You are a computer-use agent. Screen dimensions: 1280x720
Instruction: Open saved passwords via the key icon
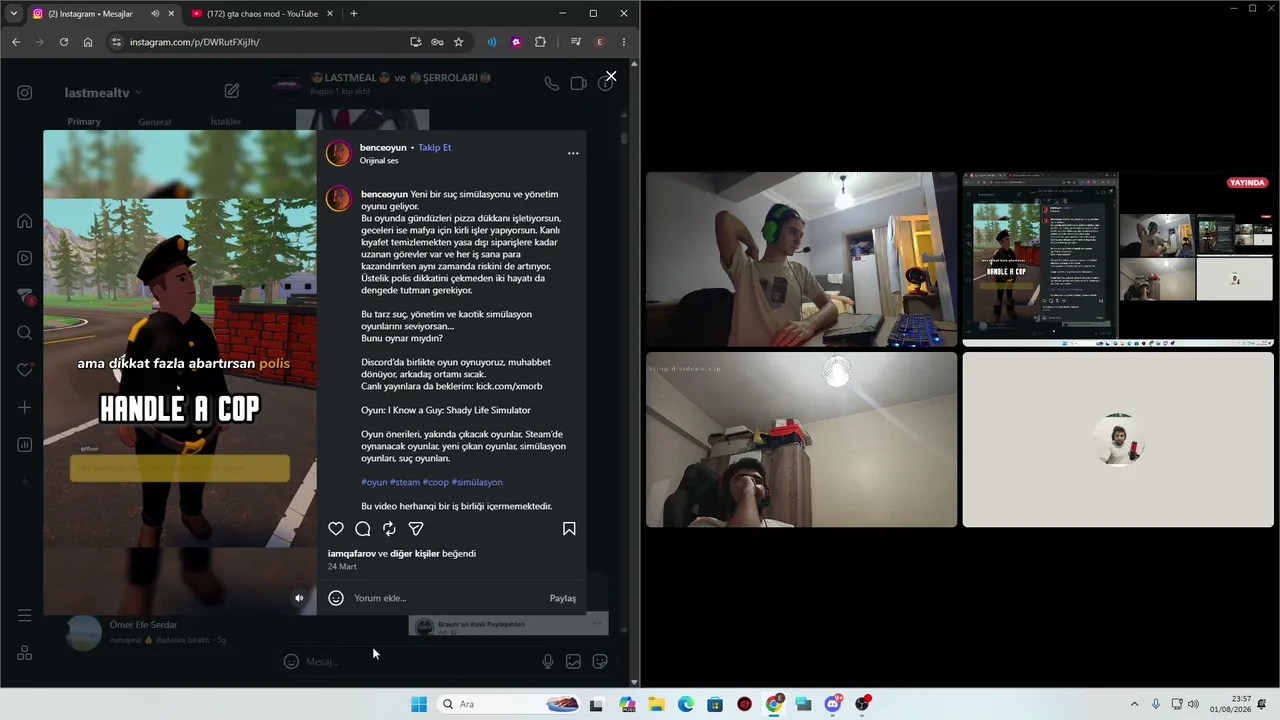click(437, 42)
